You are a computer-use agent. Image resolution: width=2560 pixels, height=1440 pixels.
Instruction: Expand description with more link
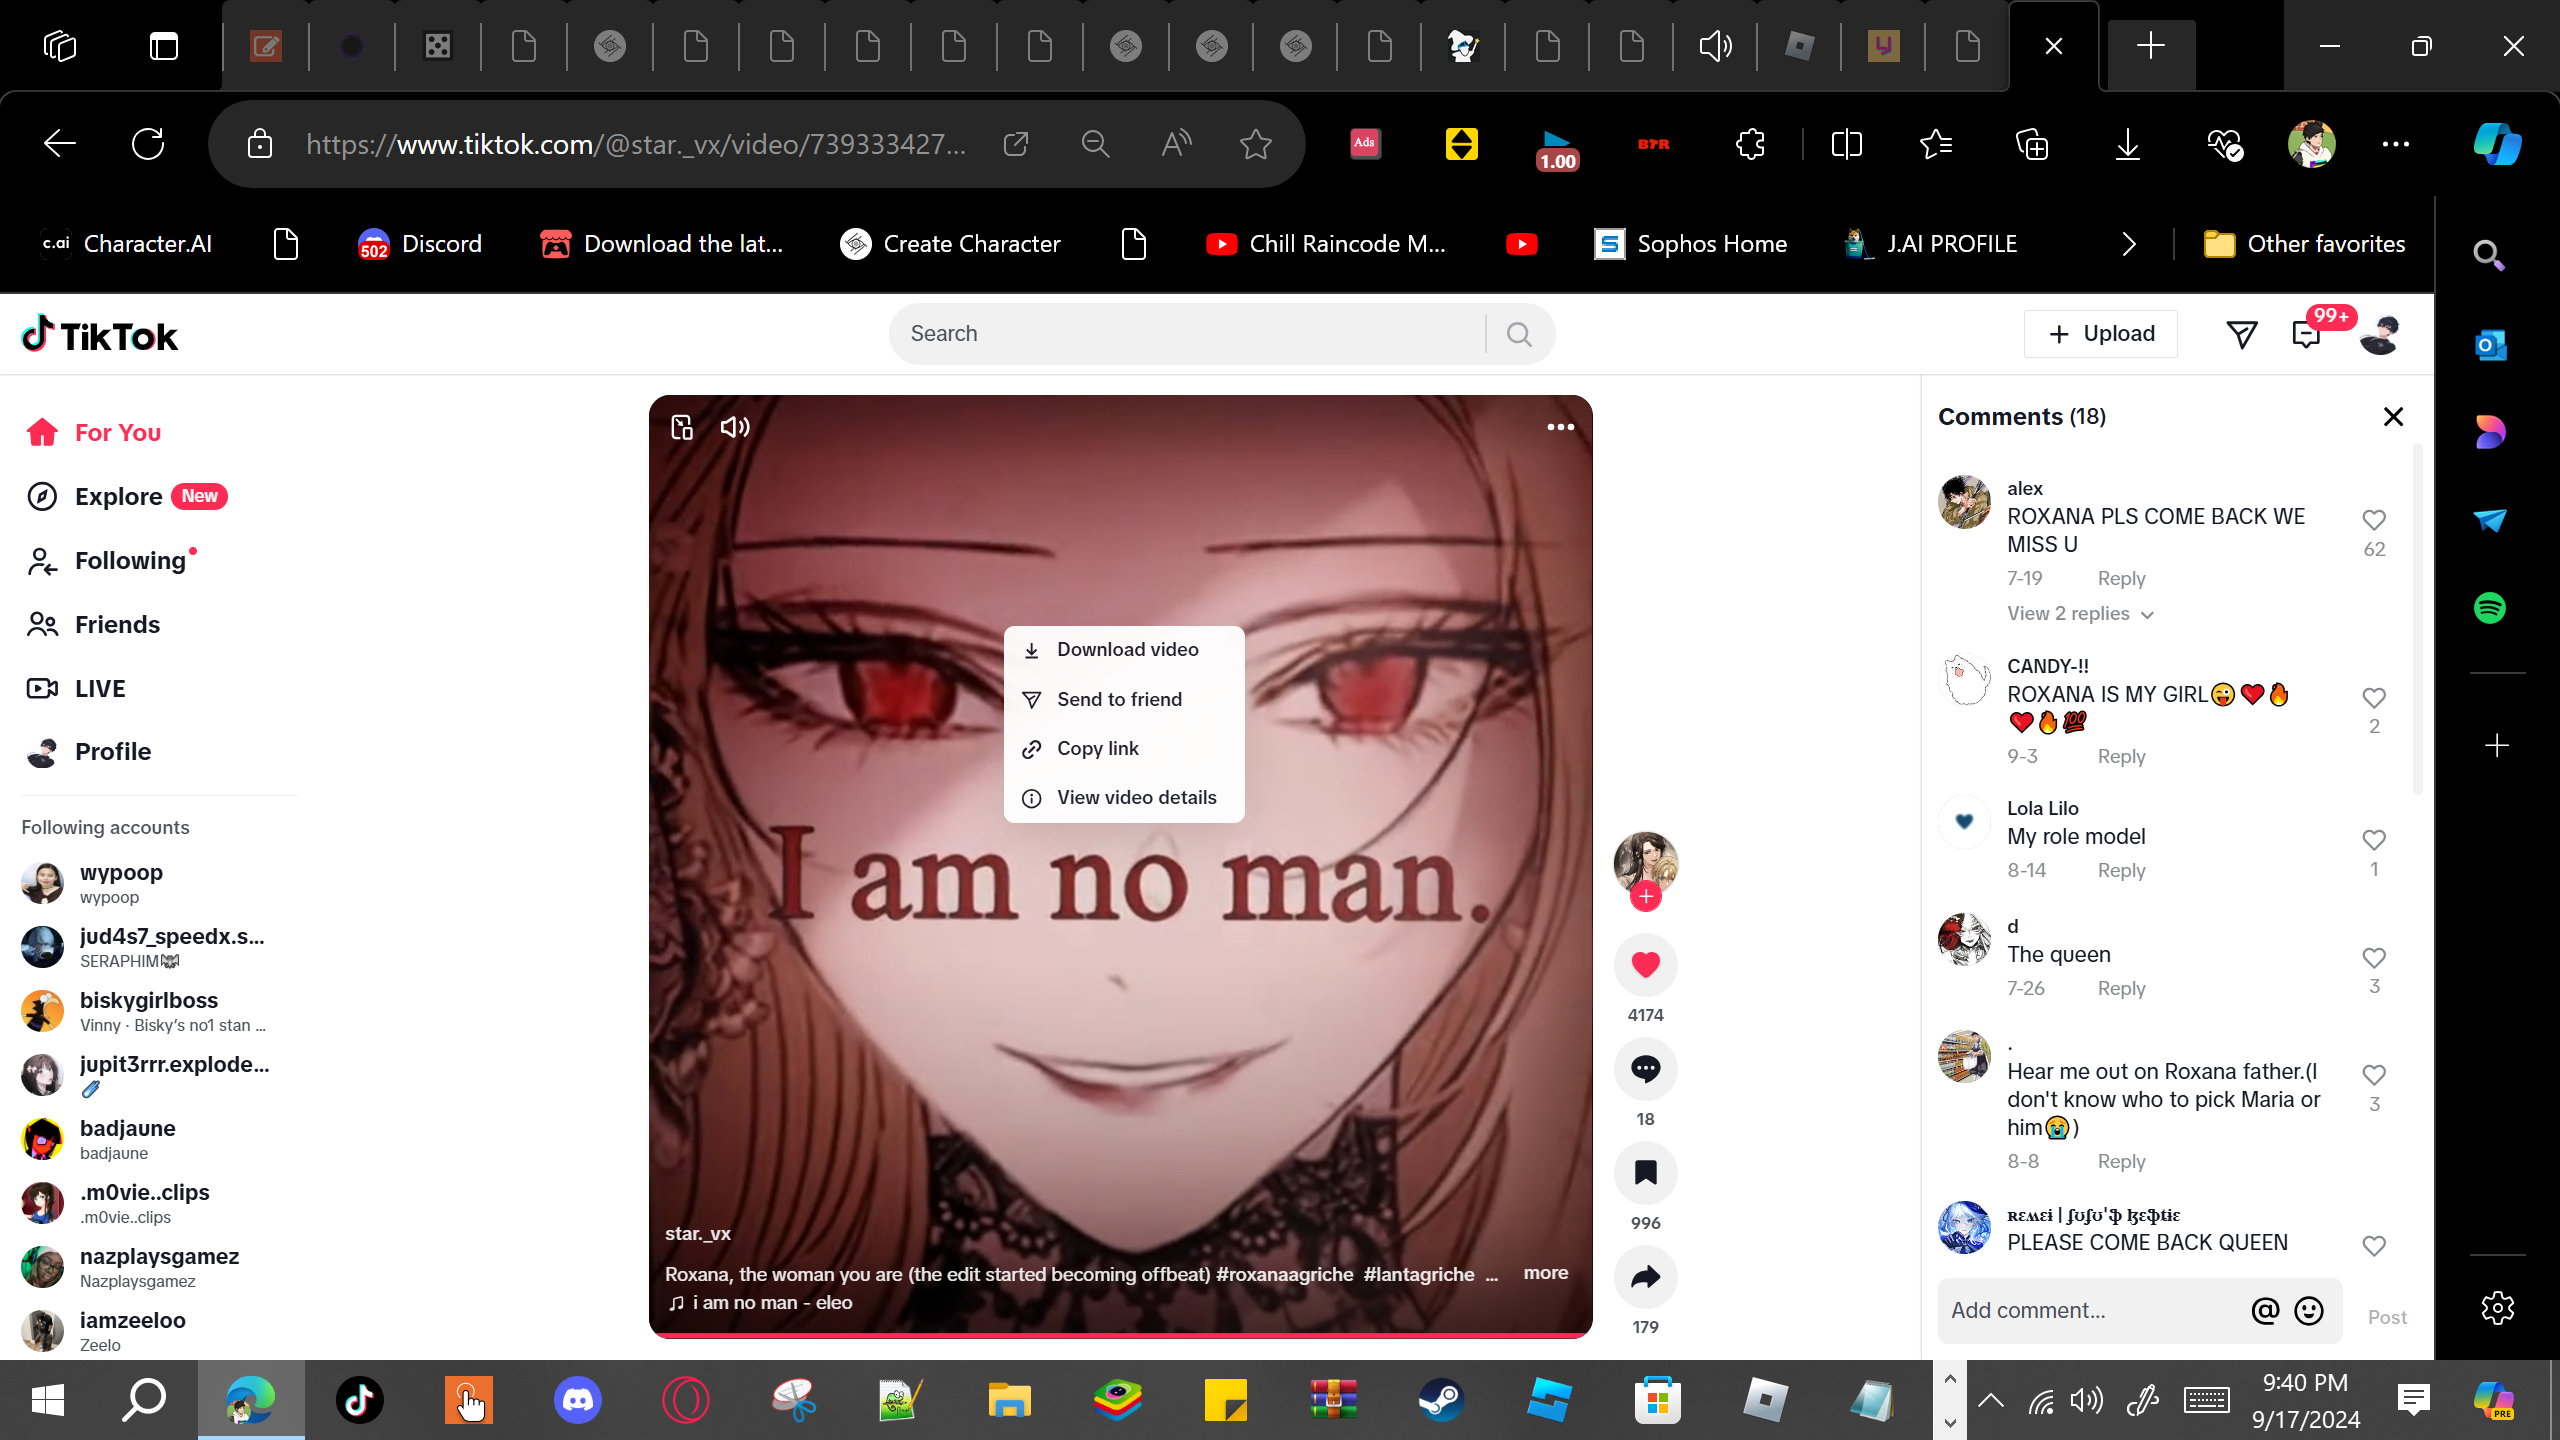point(1545,1273)
